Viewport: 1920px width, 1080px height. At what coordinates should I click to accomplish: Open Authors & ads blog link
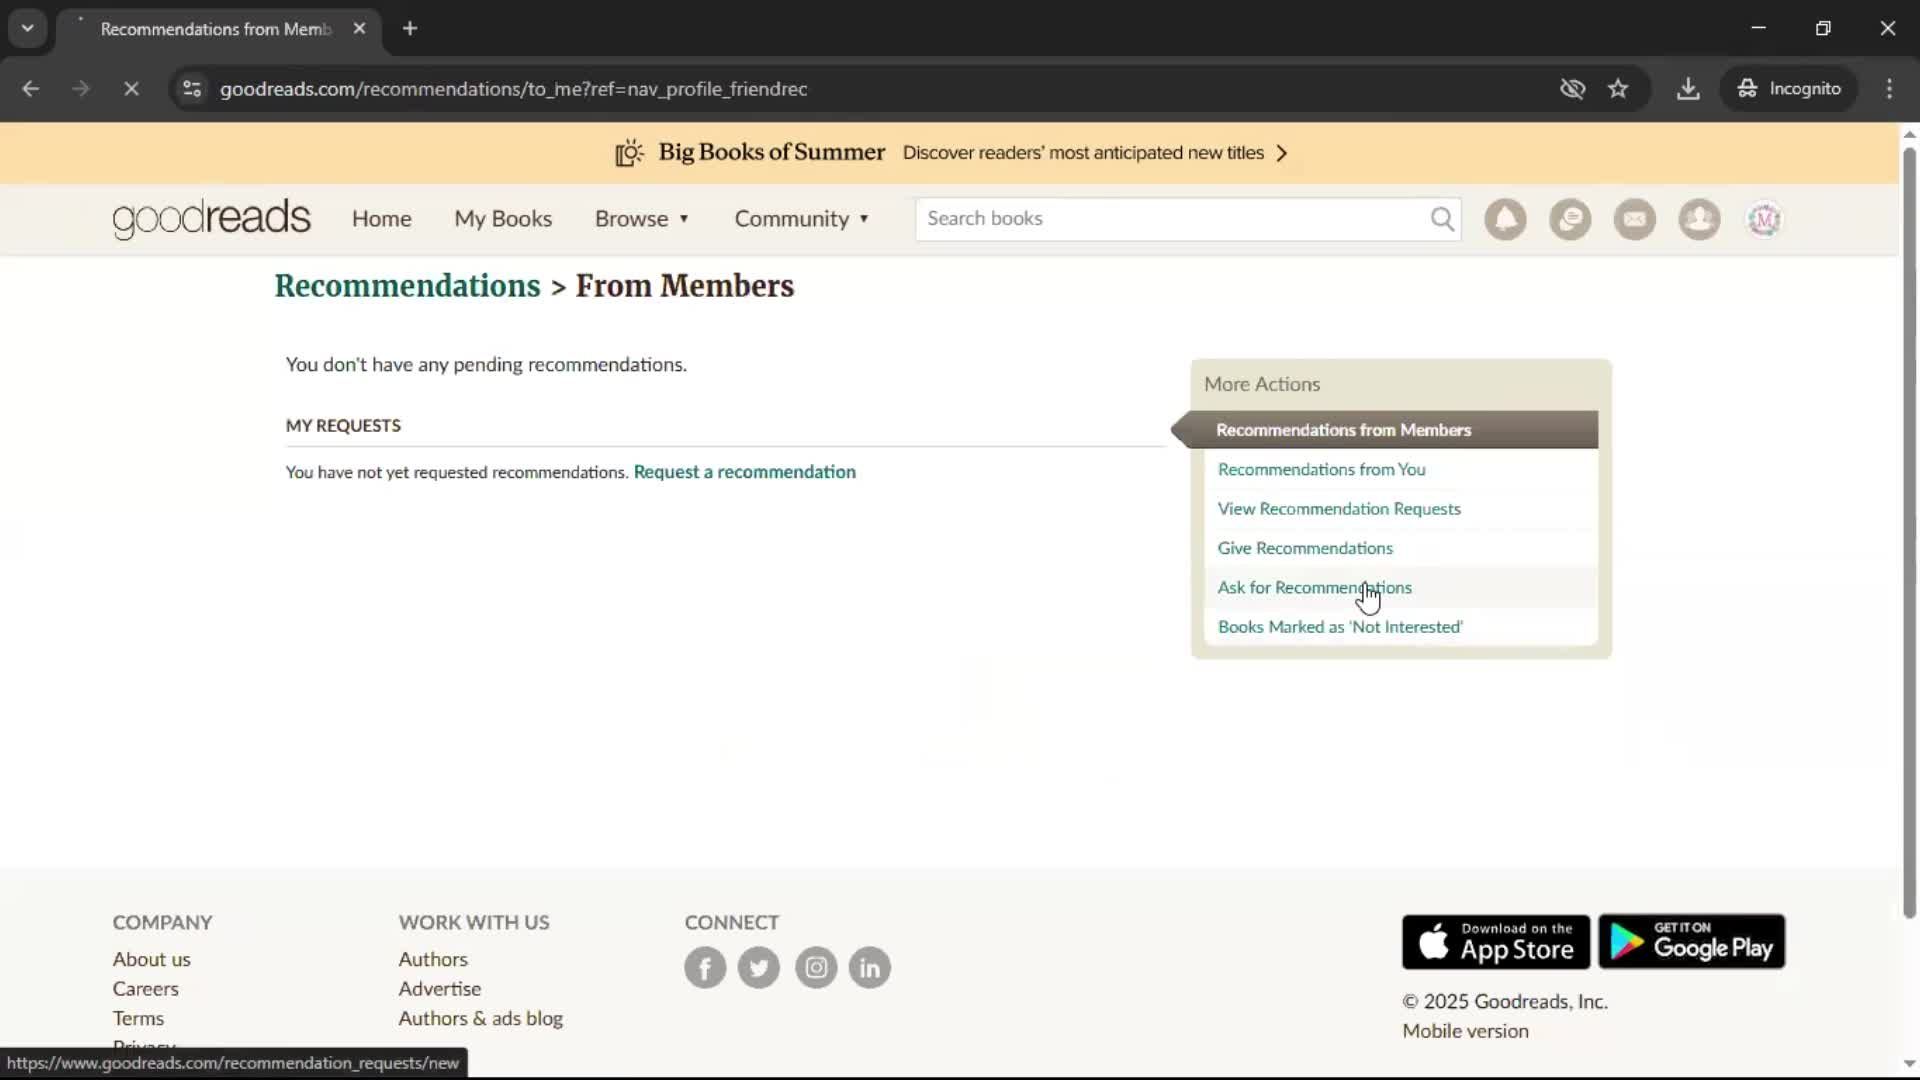pyautogui.click(x=481, y=1018)
